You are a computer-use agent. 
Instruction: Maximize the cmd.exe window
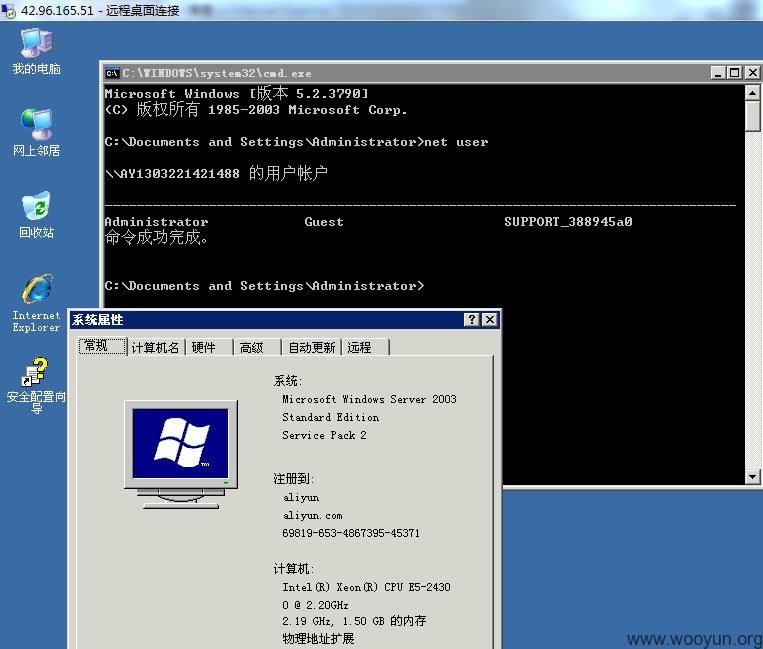click(x=734, y=73)
